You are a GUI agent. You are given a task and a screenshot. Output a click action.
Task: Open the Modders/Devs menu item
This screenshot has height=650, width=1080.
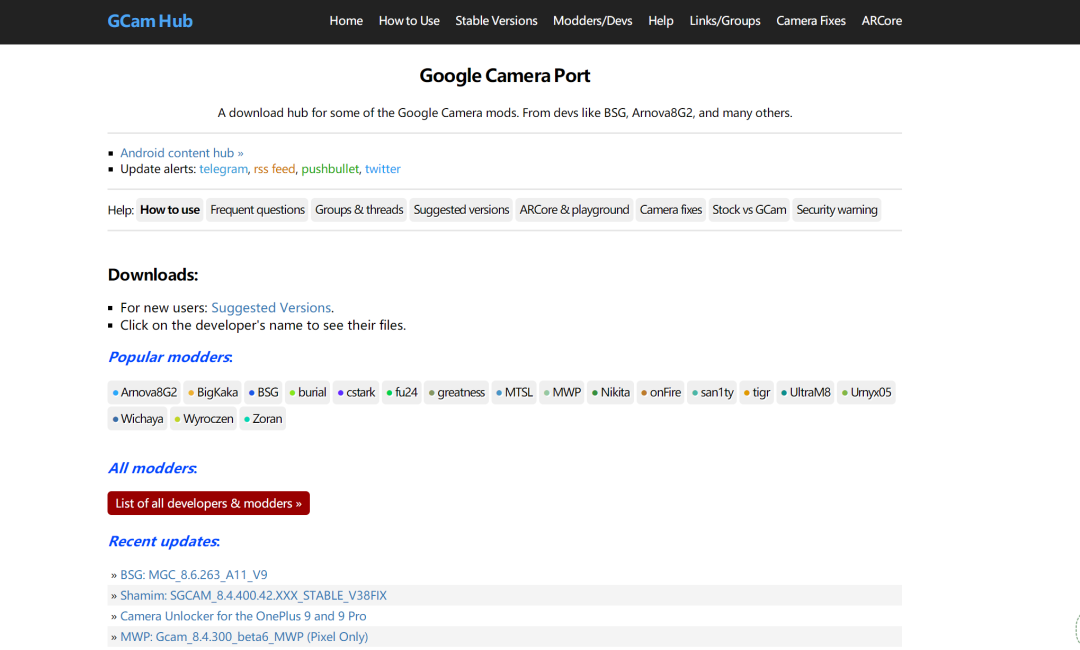click(x=593, y=21)
